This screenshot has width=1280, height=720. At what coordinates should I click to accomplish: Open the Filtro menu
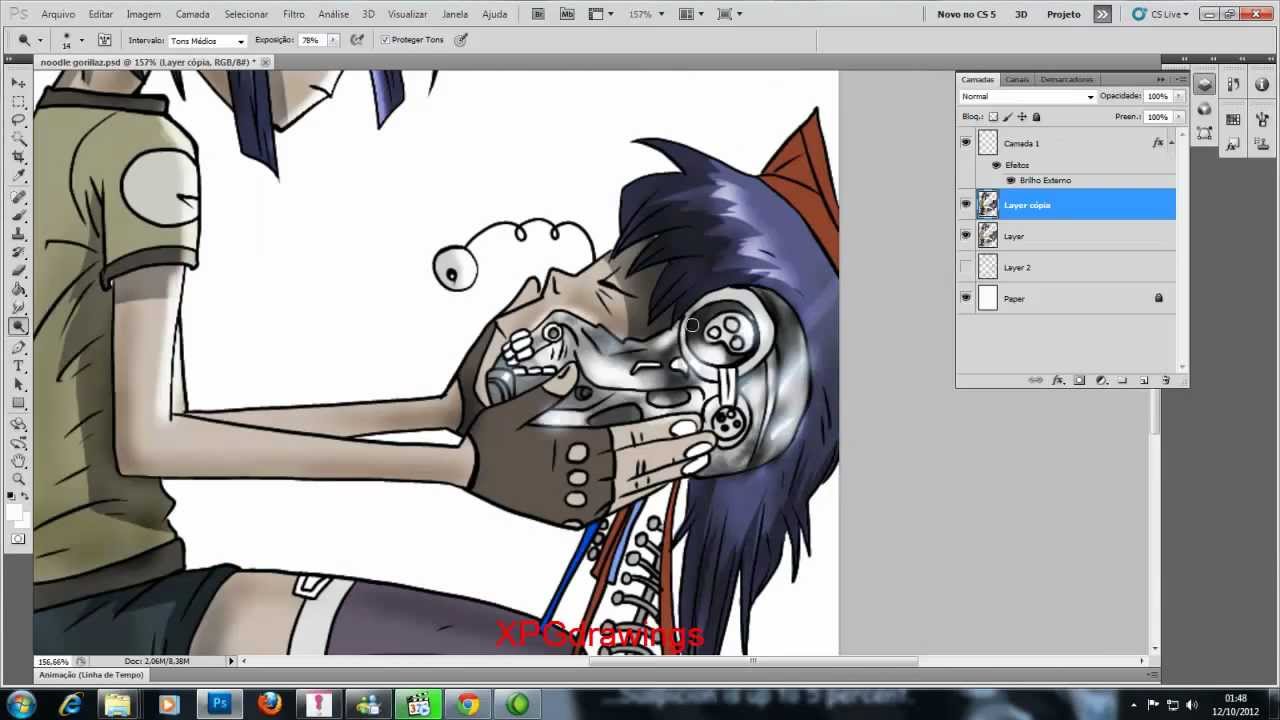point(293,13)
